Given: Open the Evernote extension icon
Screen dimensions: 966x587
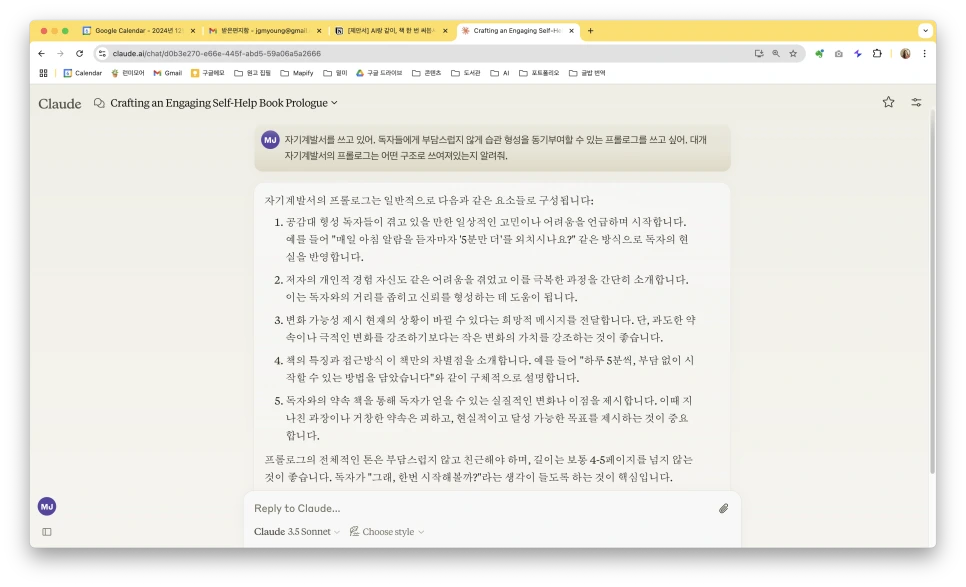Looking at the screenshot, I should click(x=820, y=54).
